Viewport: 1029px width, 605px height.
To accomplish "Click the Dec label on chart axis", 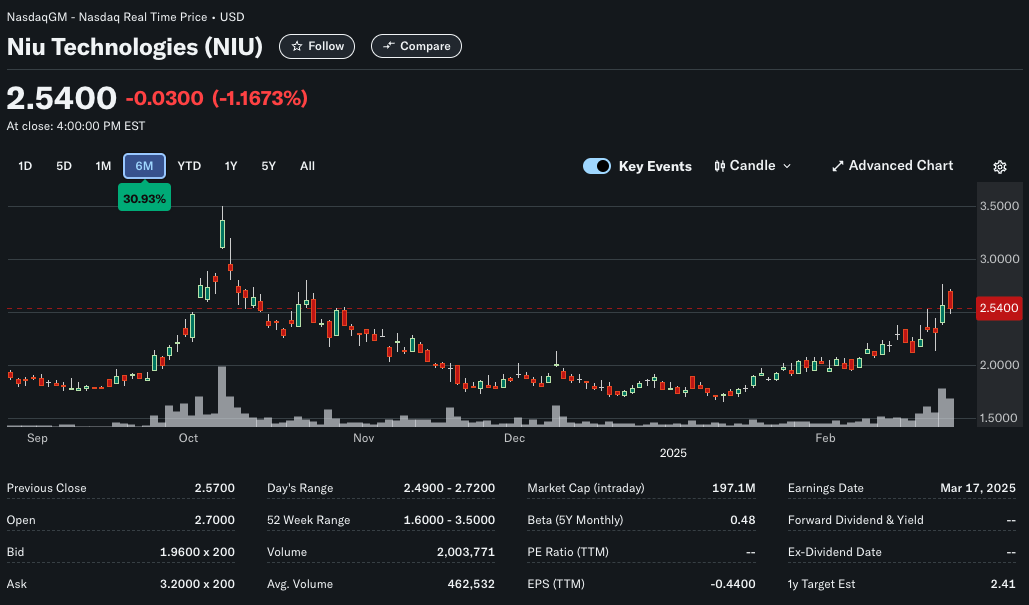I will tap(514, 438).
